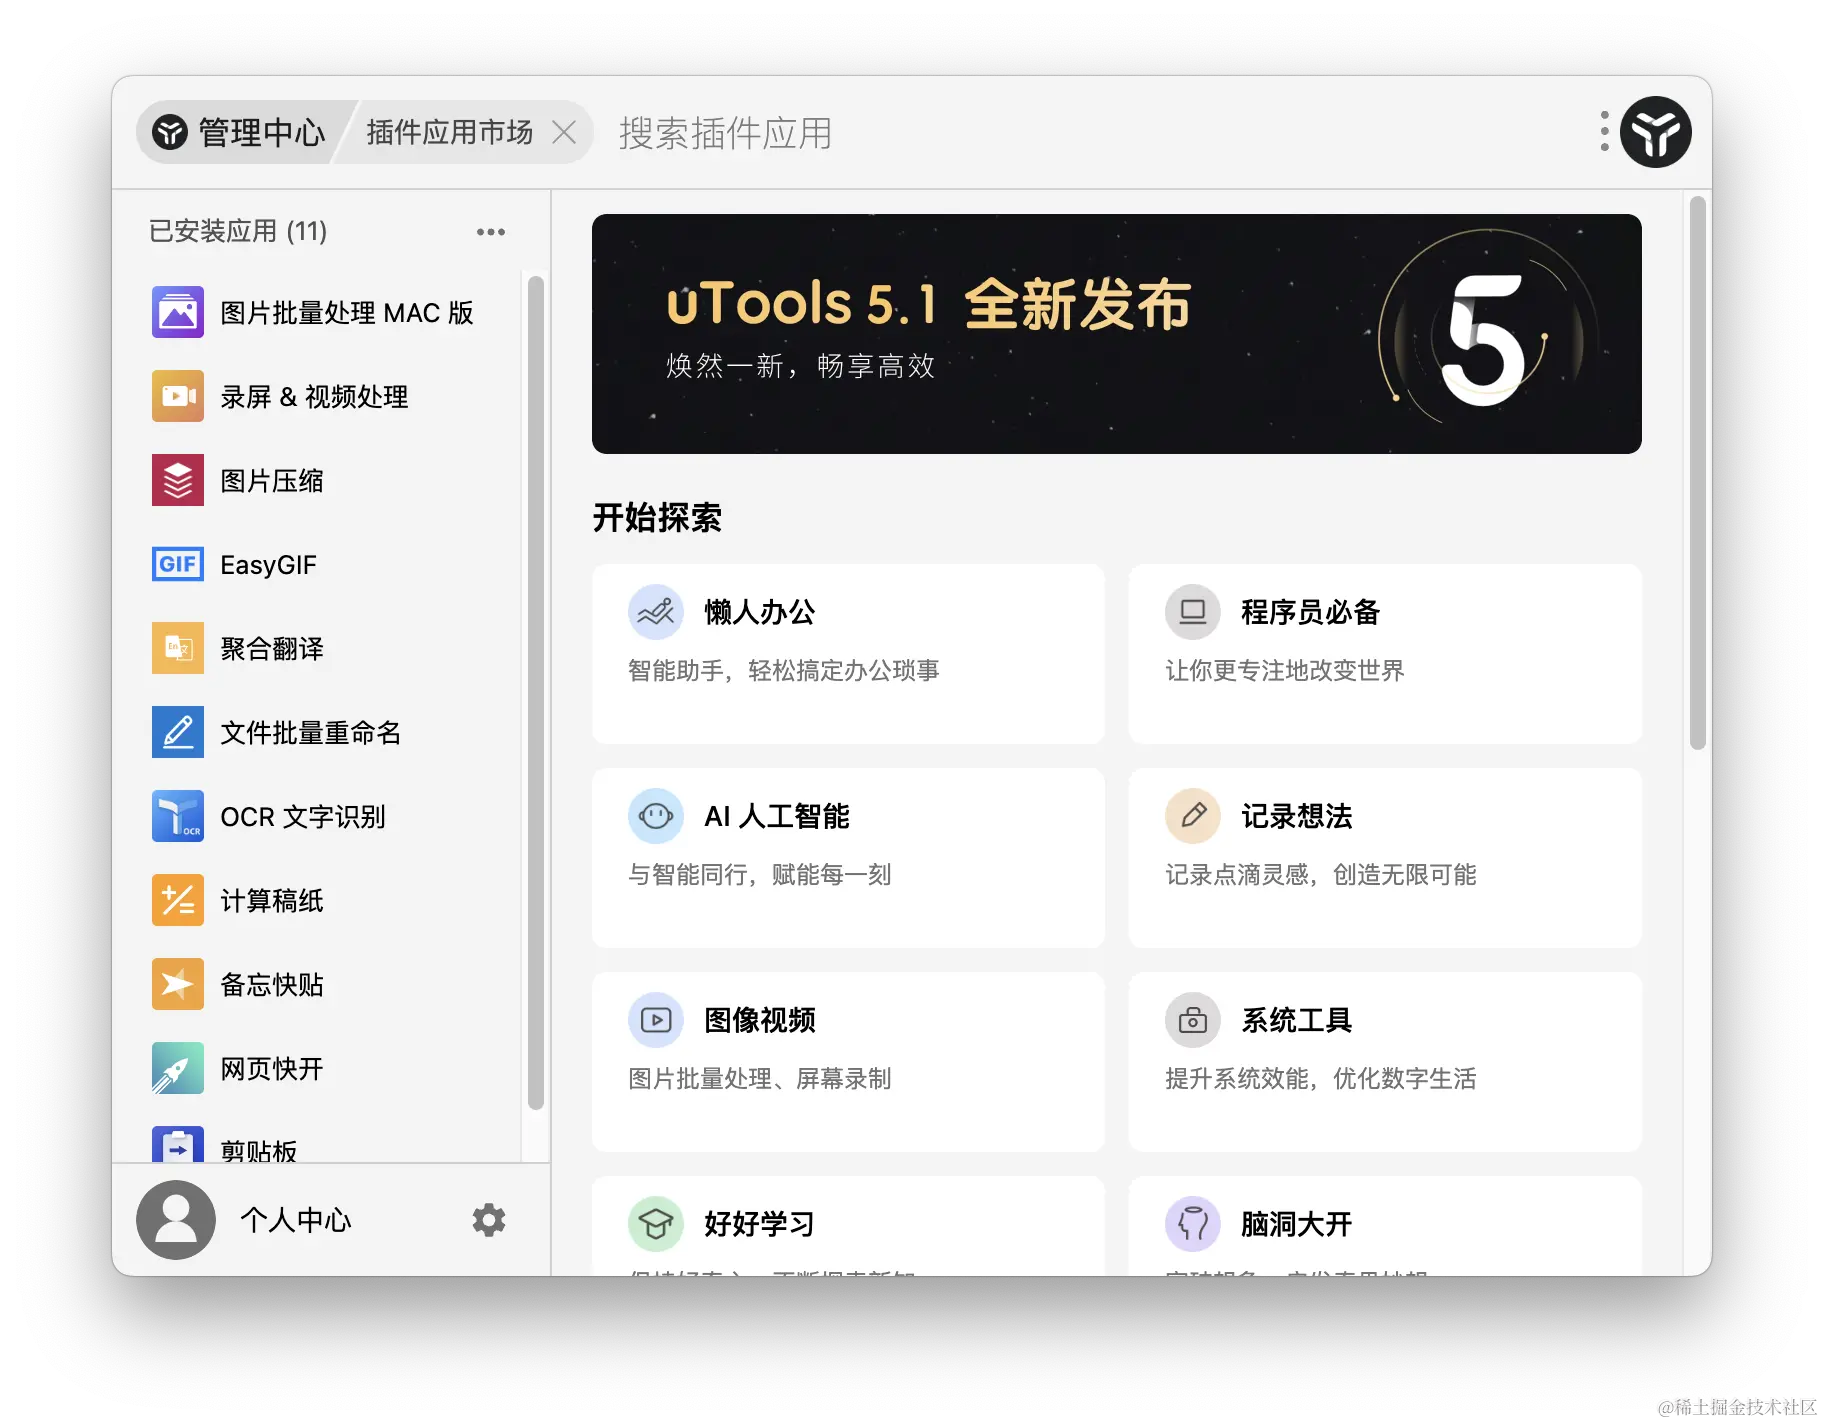
Task: Open the 图像视频 category title
Action: [760, 1020]
